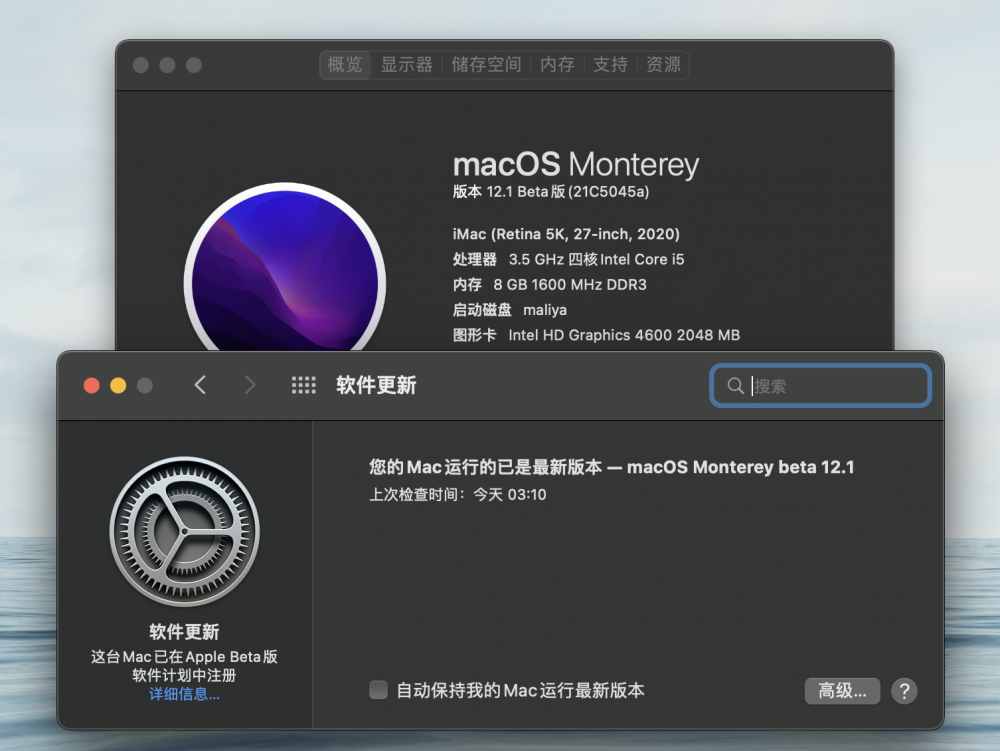Go forward in Software Update window

click(x=250, y=385)
